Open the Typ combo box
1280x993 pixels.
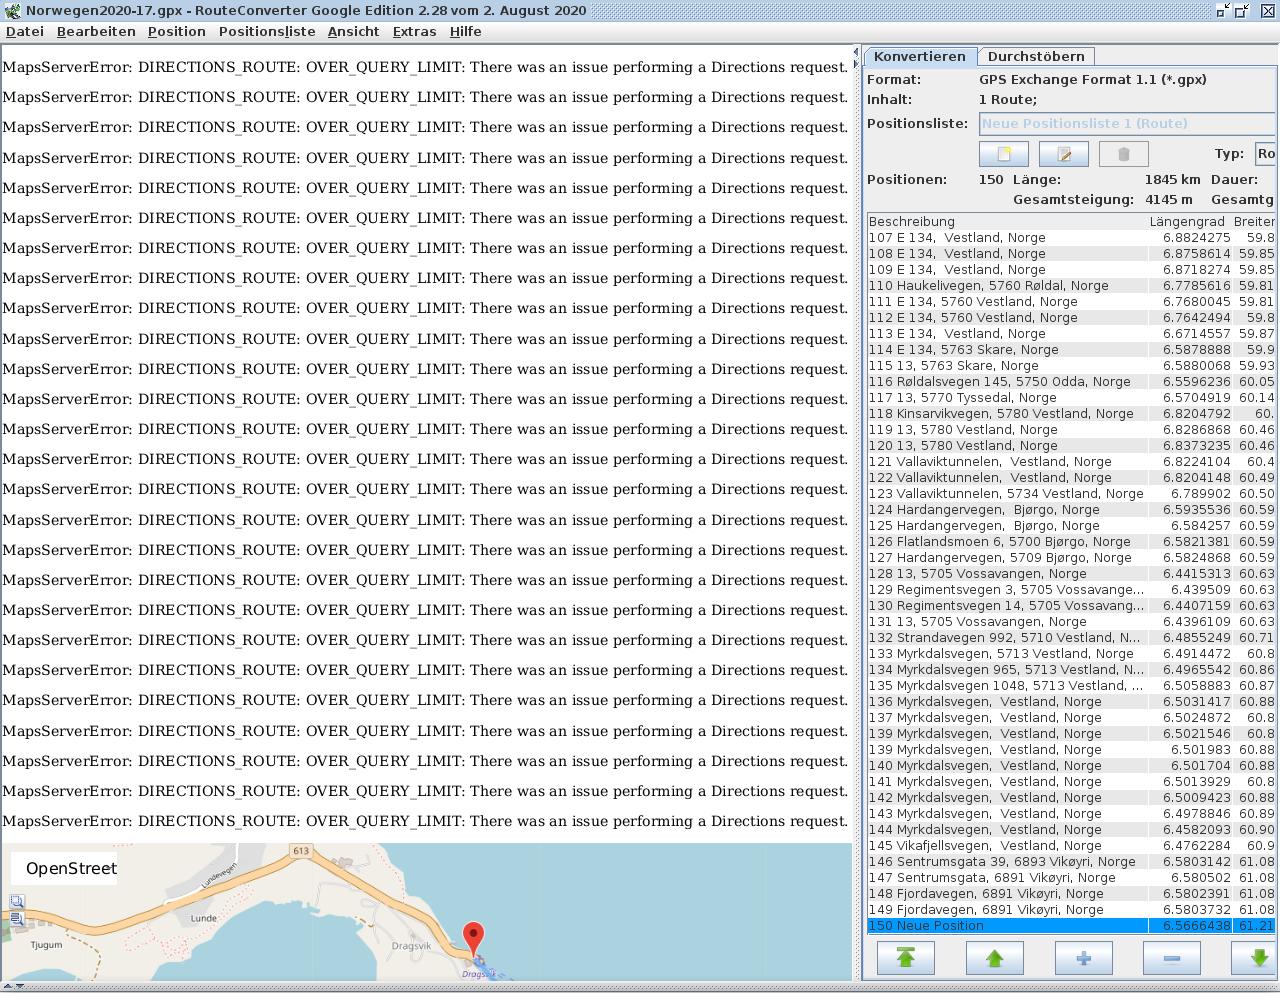coord(1265,154)
